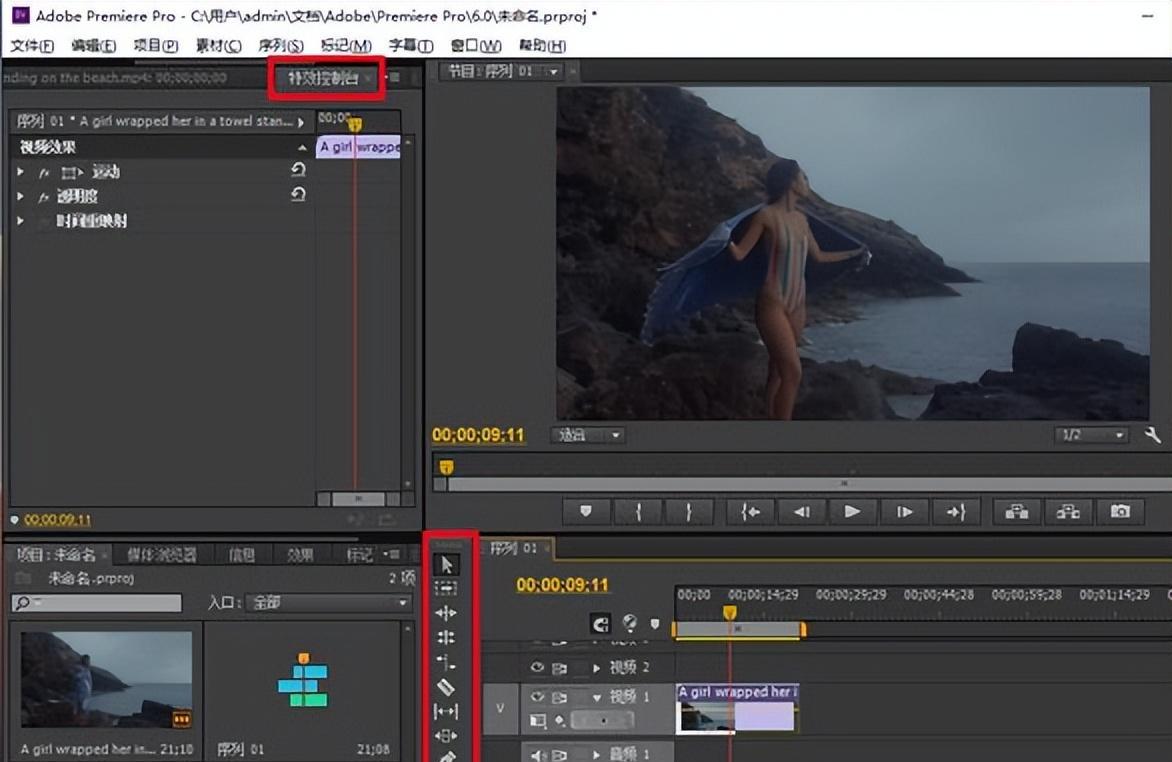Expand the 音频 1 track
The image size is (1172, 762).
pyautogui.click(x=596, y=755)
